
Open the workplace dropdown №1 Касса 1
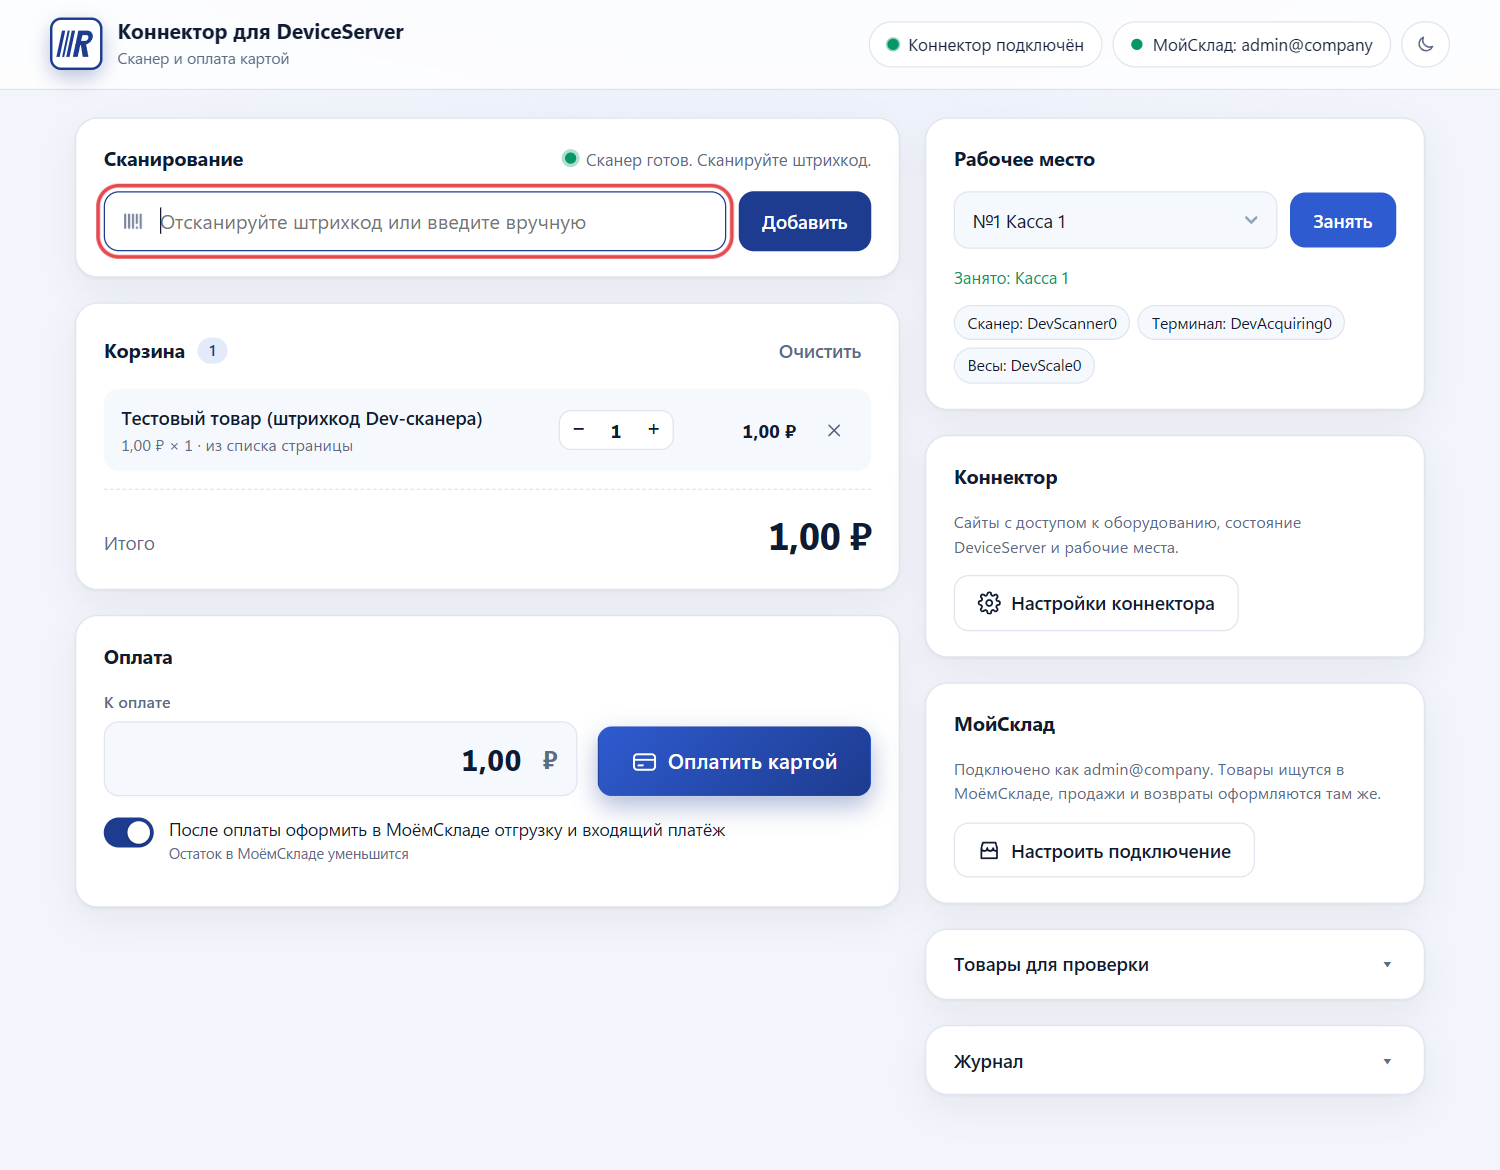point(1115,221)
